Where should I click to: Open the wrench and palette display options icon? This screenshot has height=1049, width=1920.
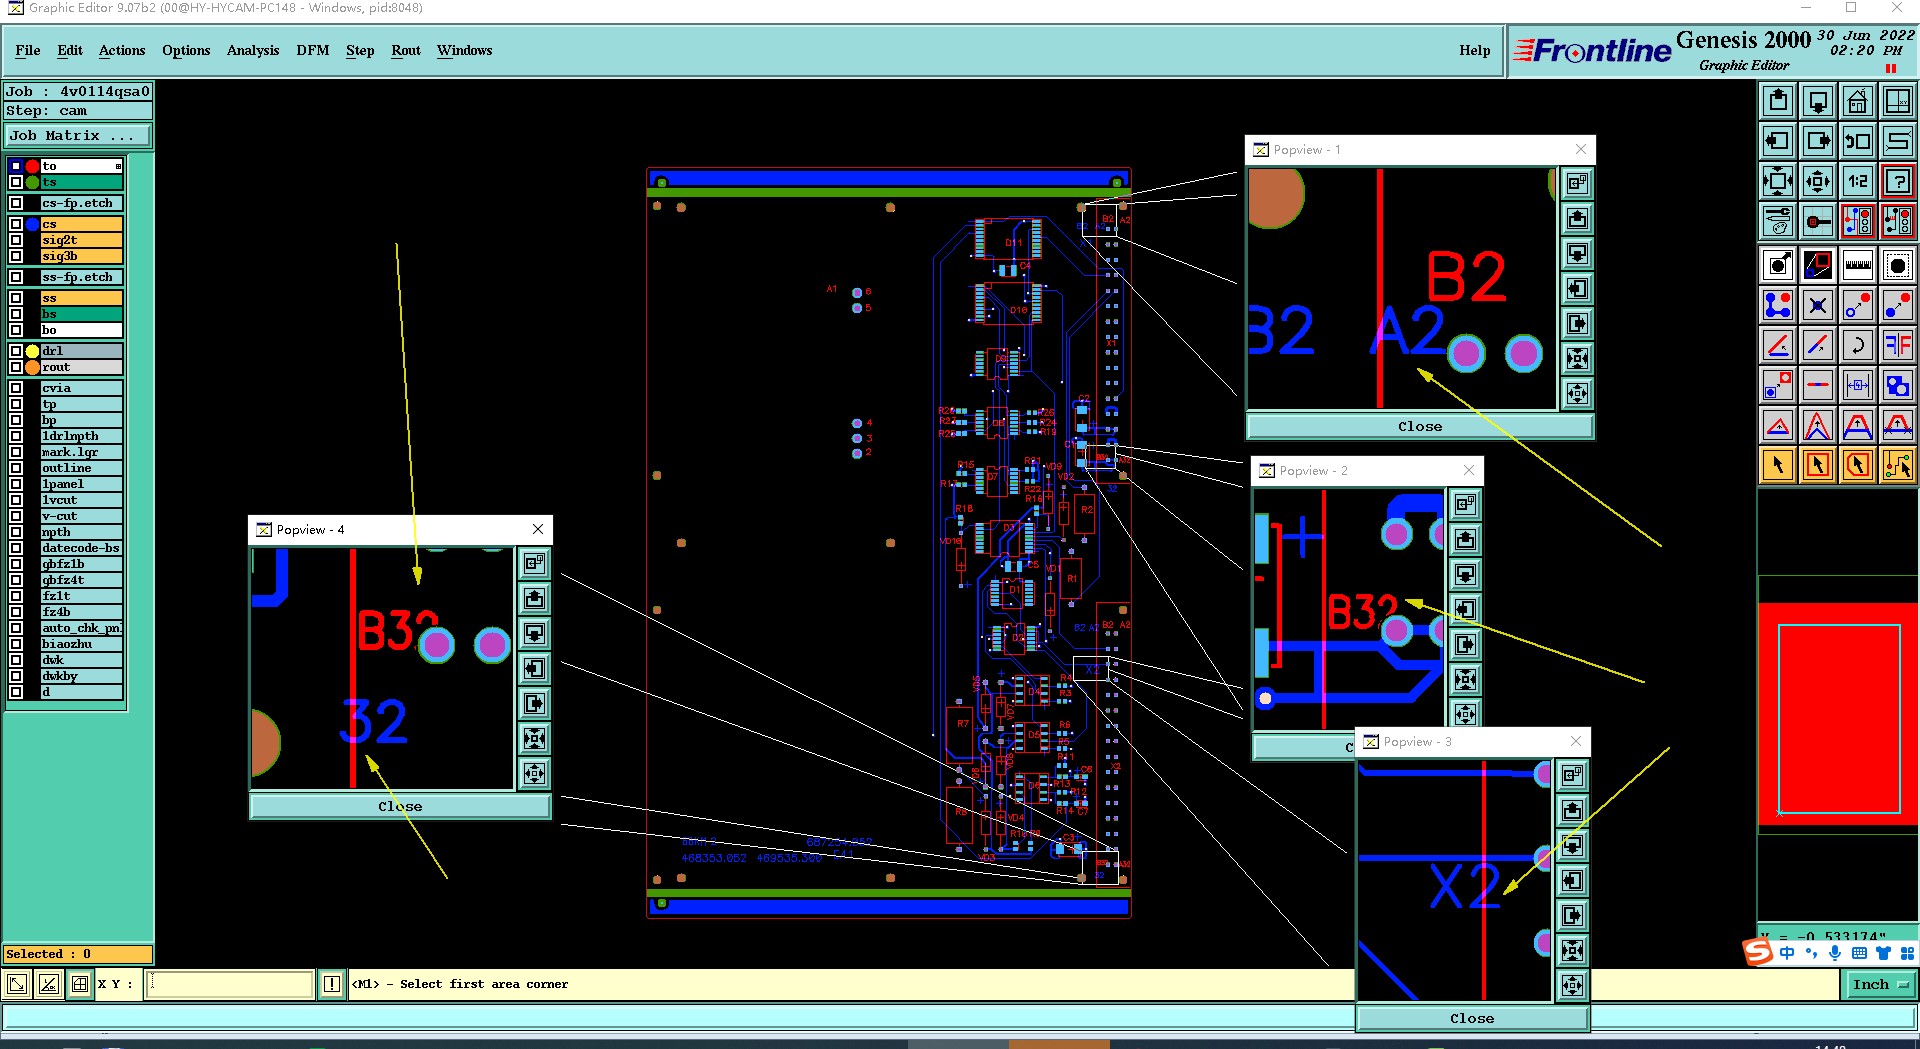(x=1778, y=221)
